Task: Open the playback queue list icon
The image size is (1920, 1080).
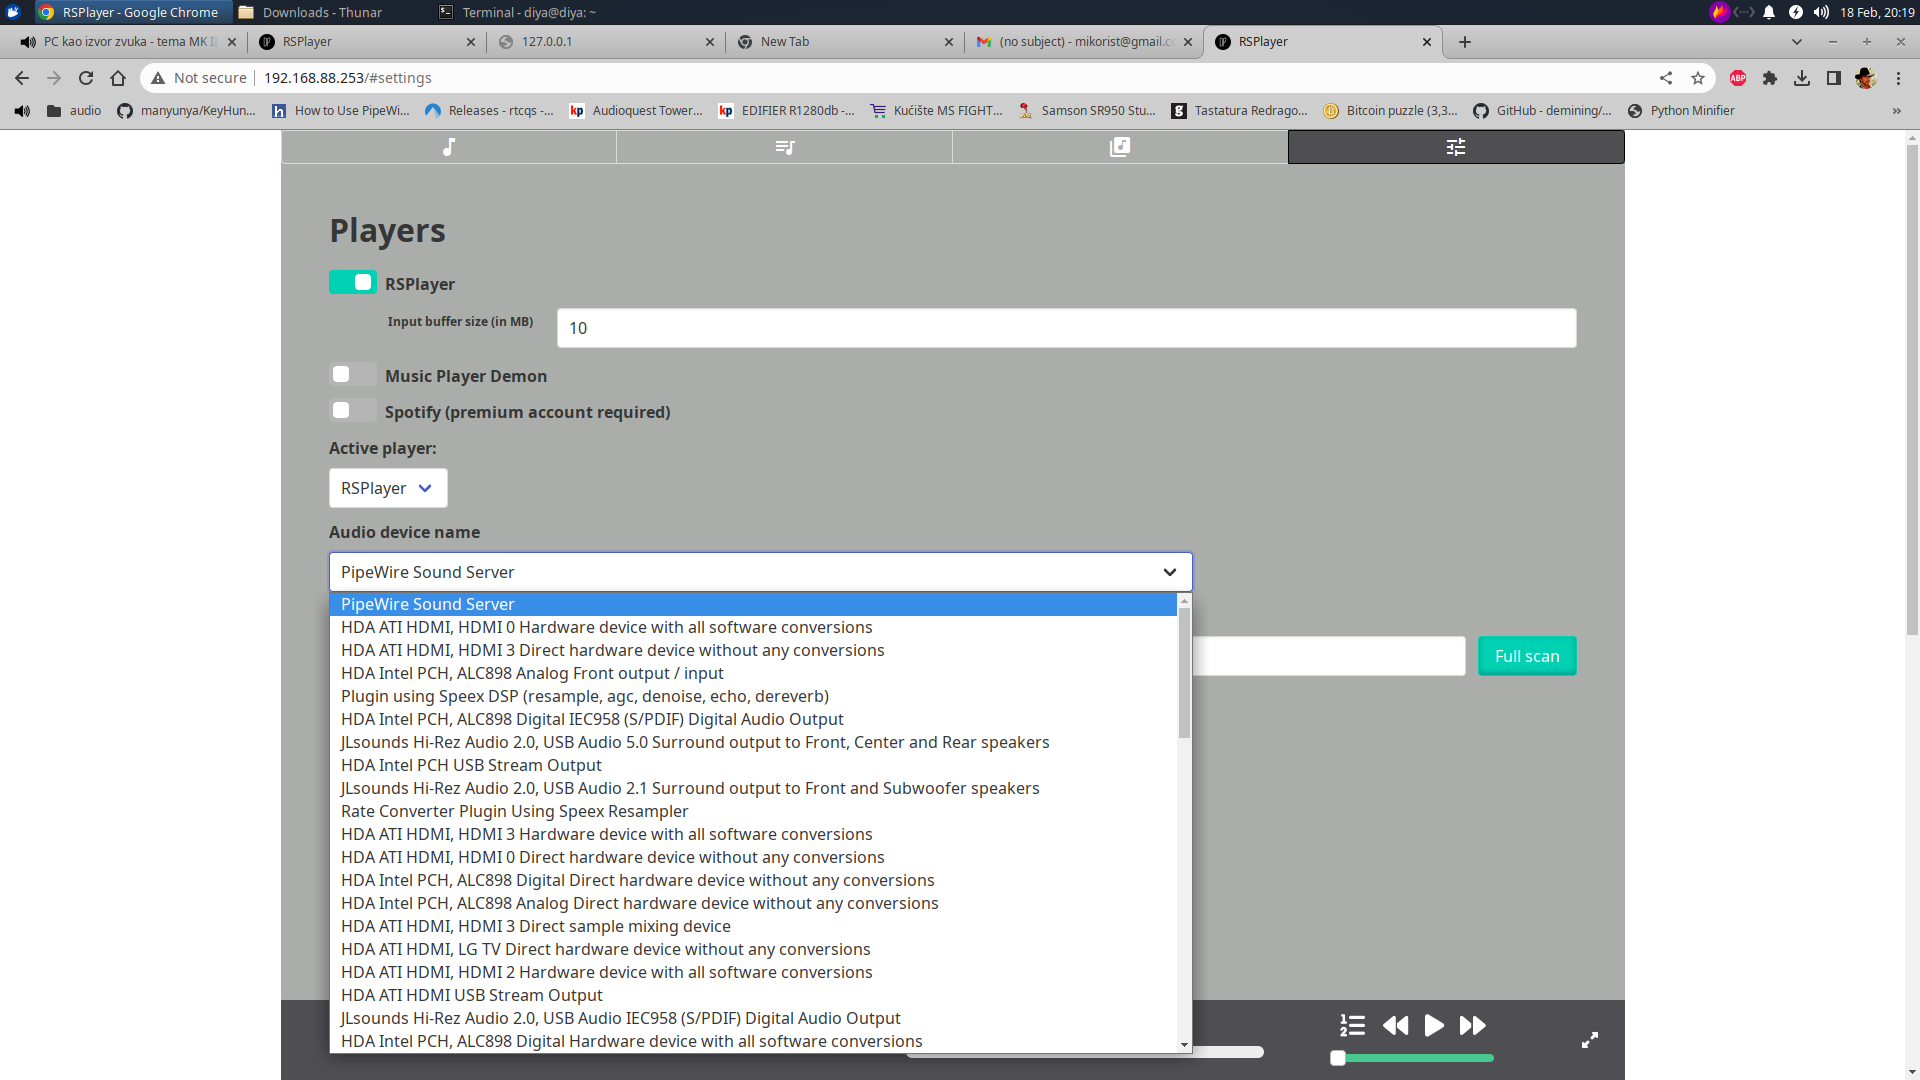Action: pos(1352,1025)
